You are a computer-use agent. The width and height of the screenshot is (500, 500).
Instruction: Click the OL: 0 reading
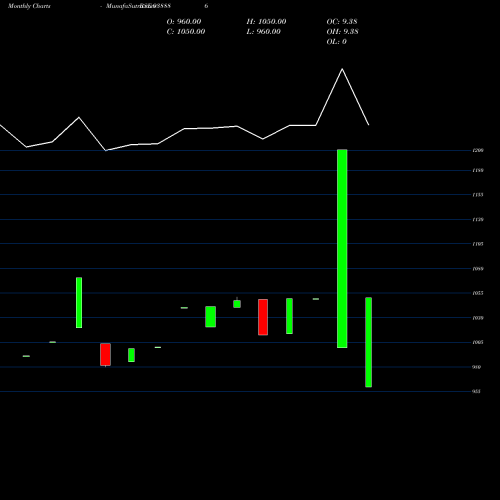click(x=336, y=42)
